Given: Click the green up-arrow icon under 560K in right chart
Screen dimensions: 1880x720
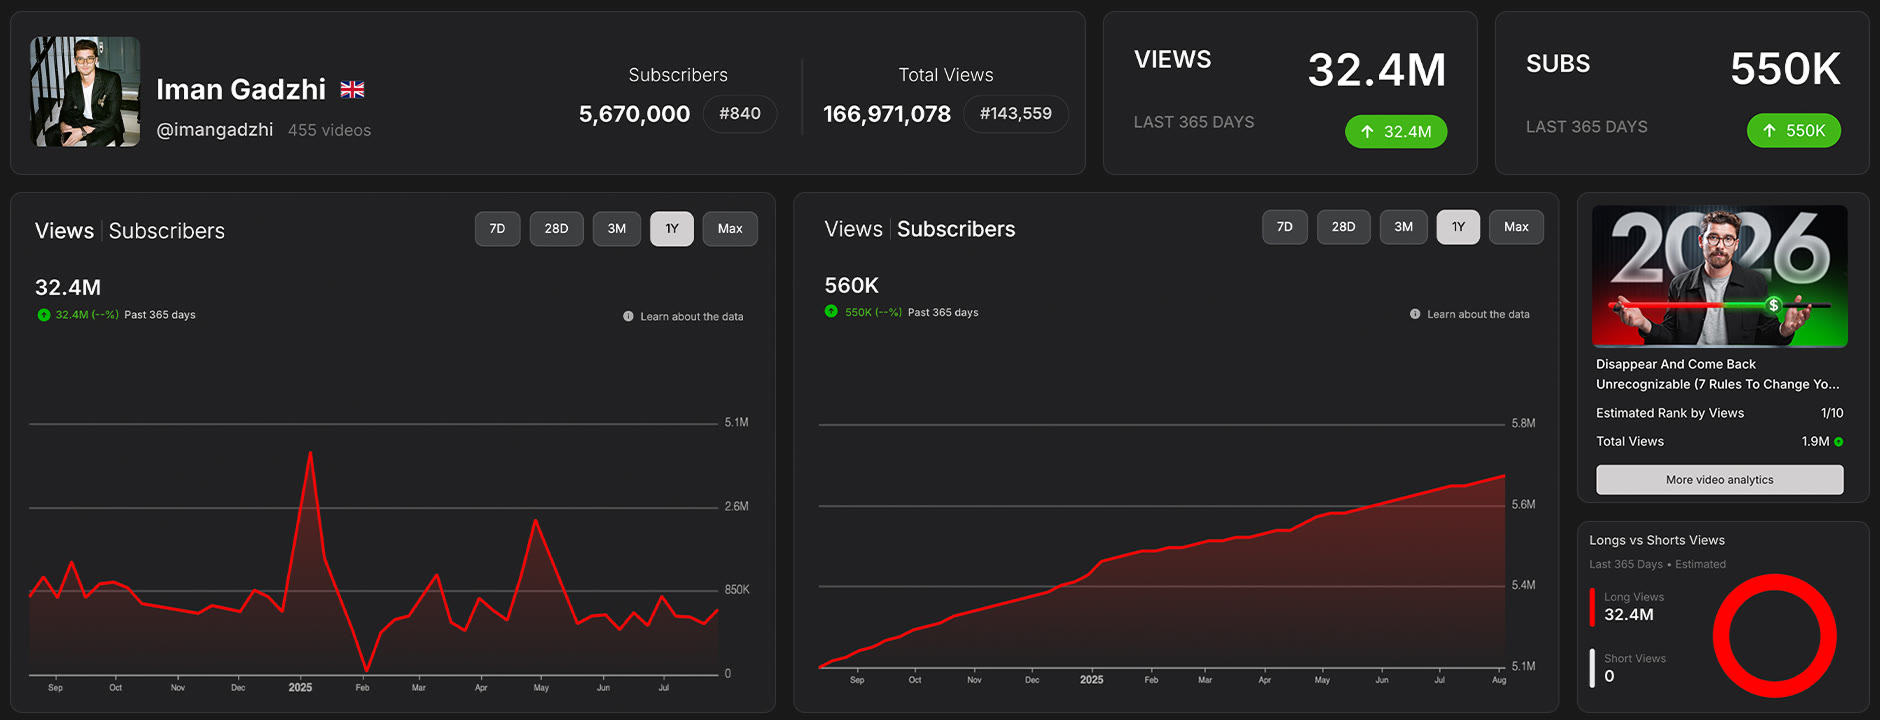Looking at the screenshot, I should pyautogui.click(x=831, y=312).
